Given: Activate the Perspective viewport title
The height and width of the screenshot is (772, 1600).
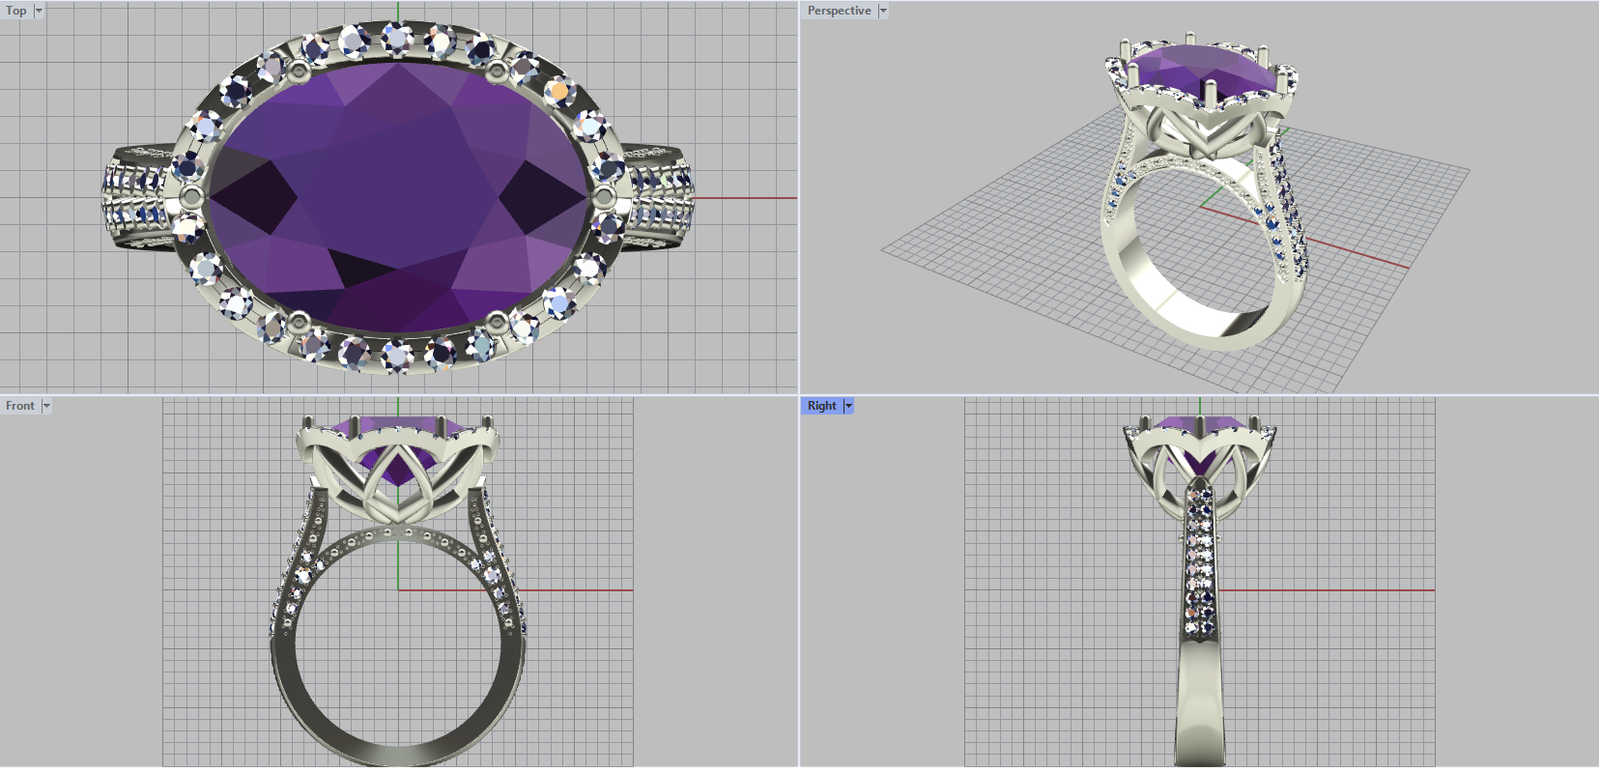Looking at the screenshot, I should 838,11.
